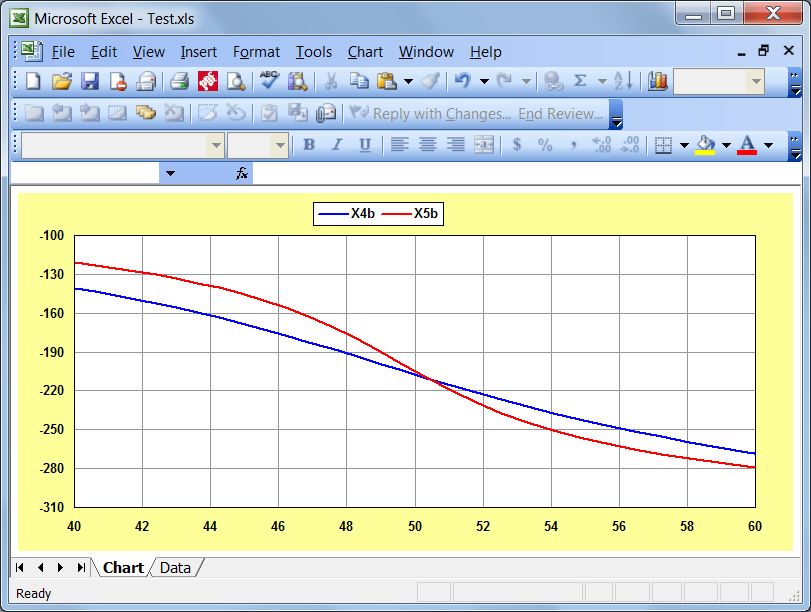Center align text
The height and width of the screenshot is (612, 811).
click(x=427, y=145)
